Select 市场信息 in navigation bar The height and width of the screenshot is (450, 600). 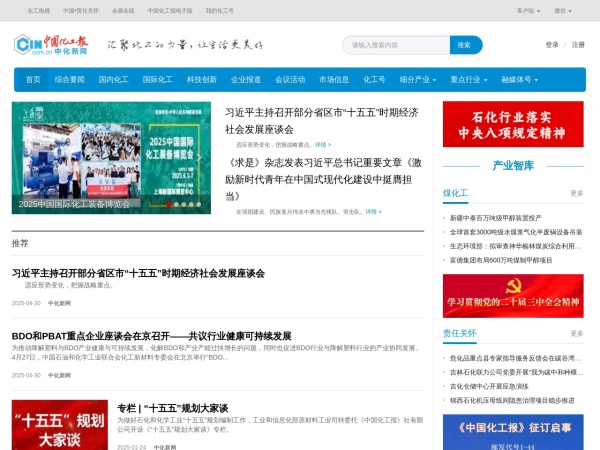(x=334, y=80)
